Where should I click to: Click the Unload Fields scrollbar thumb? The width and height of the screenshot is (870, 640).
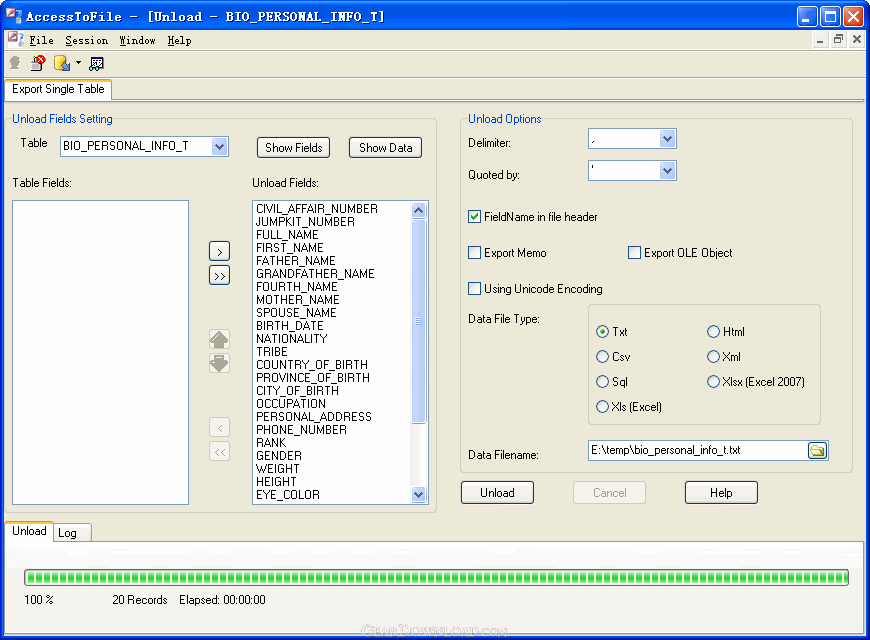pyautogui.click(x=419, y=321)
